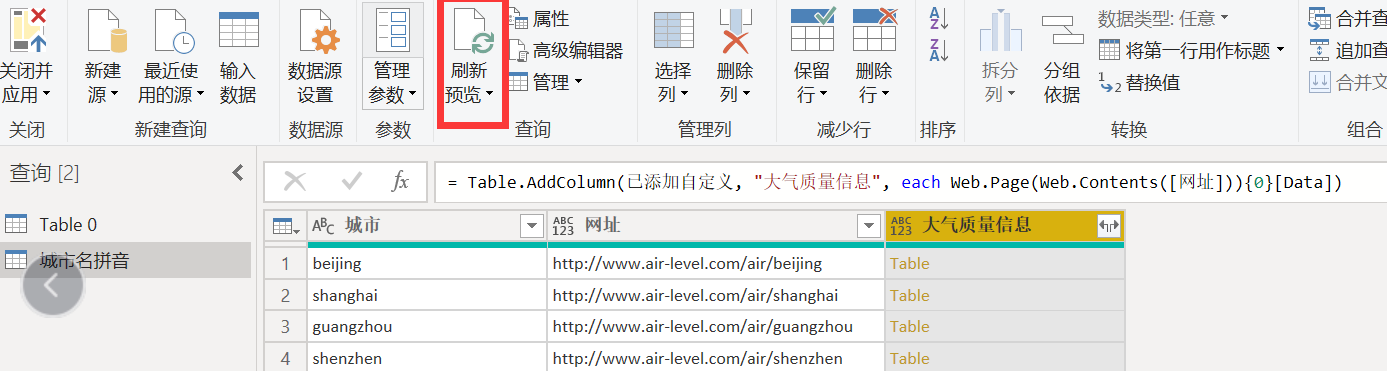Click the http://www.air-level.com/air/beijing URL cell

[716, 264]
